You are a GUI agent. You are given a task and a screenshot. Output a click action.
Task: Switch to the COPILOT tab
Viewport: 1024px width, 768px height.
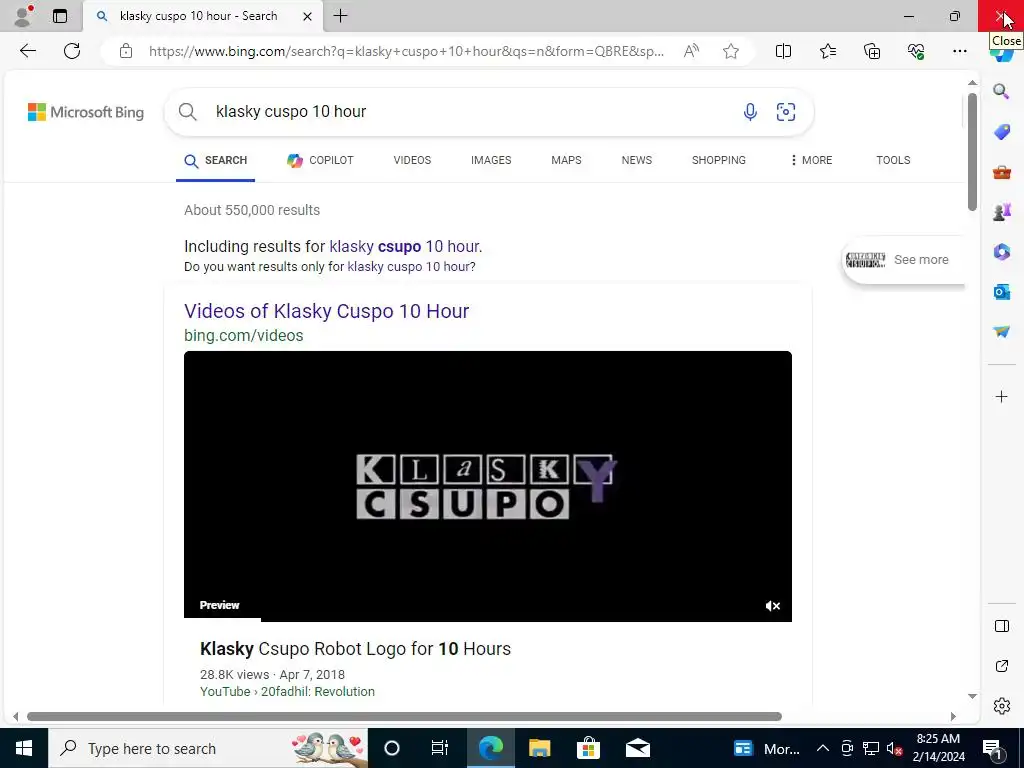point(320,160)
